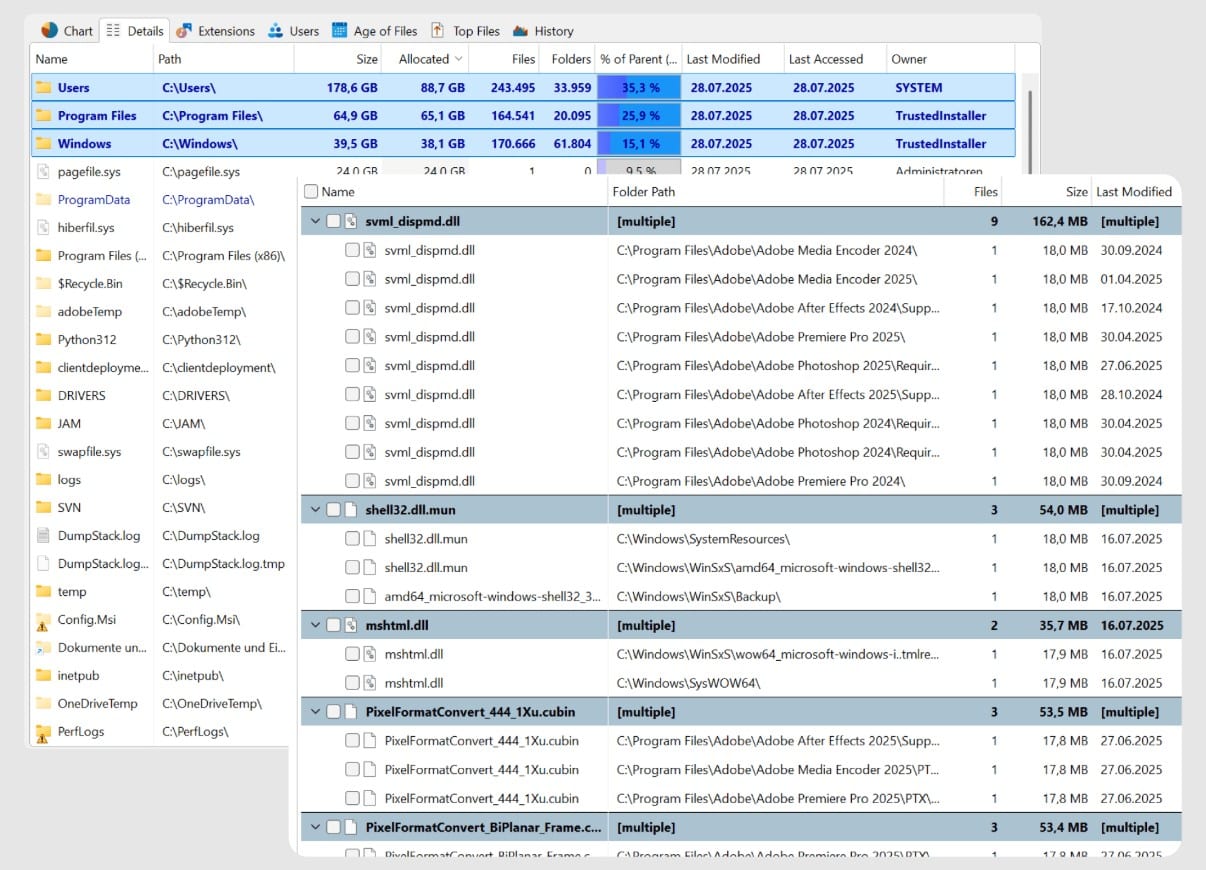The height and width of the screenshot is (870, 1206).
Task: Select the clientdeployment path cell
Action: [x=219, y=367]
